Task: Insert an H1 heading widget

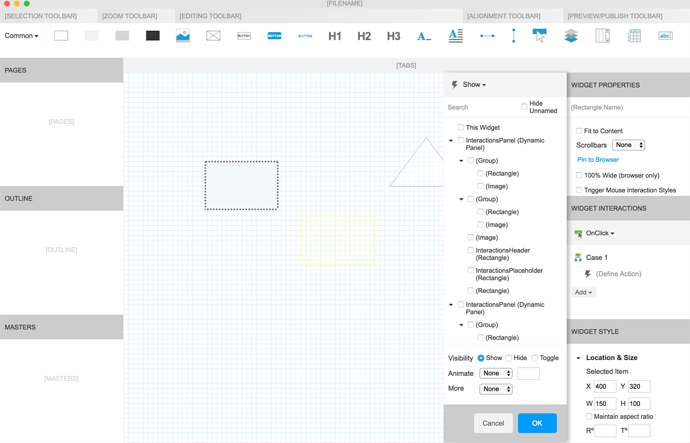Action: [335, 36]
